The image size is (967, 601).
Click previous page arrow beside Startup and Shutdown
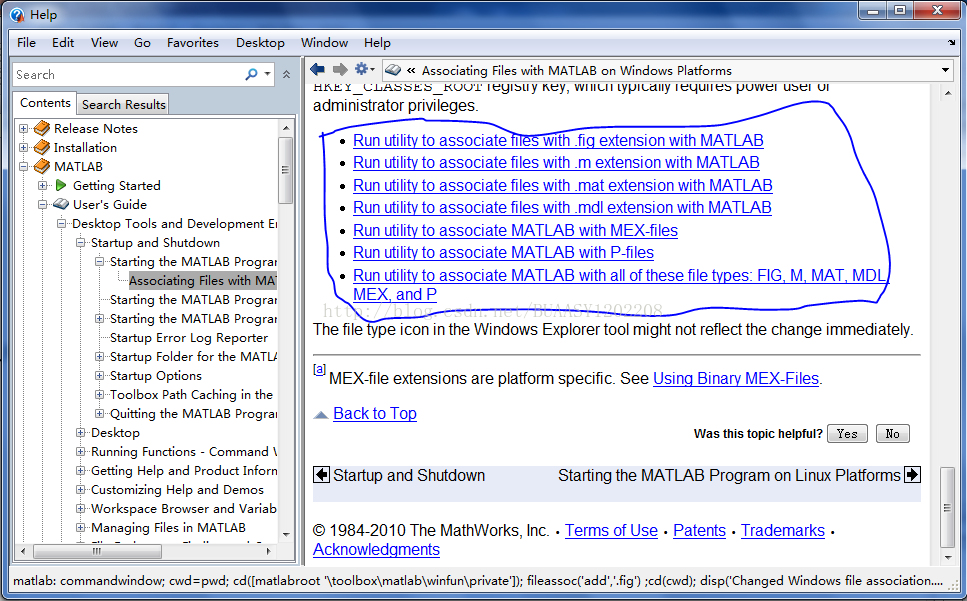pyautogui.click(x=321, y=475)
